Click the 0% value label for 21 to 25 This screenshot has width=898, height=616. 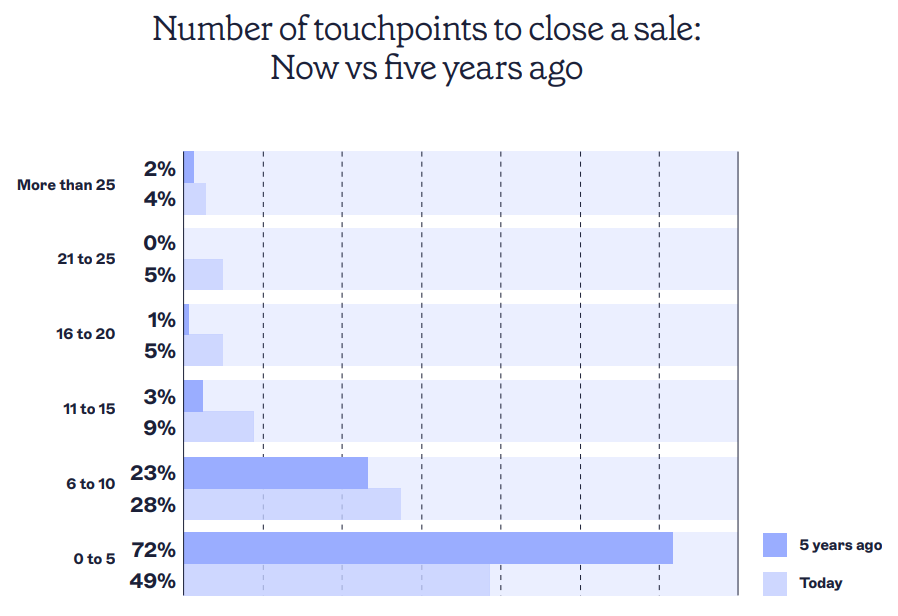(159, 243)
